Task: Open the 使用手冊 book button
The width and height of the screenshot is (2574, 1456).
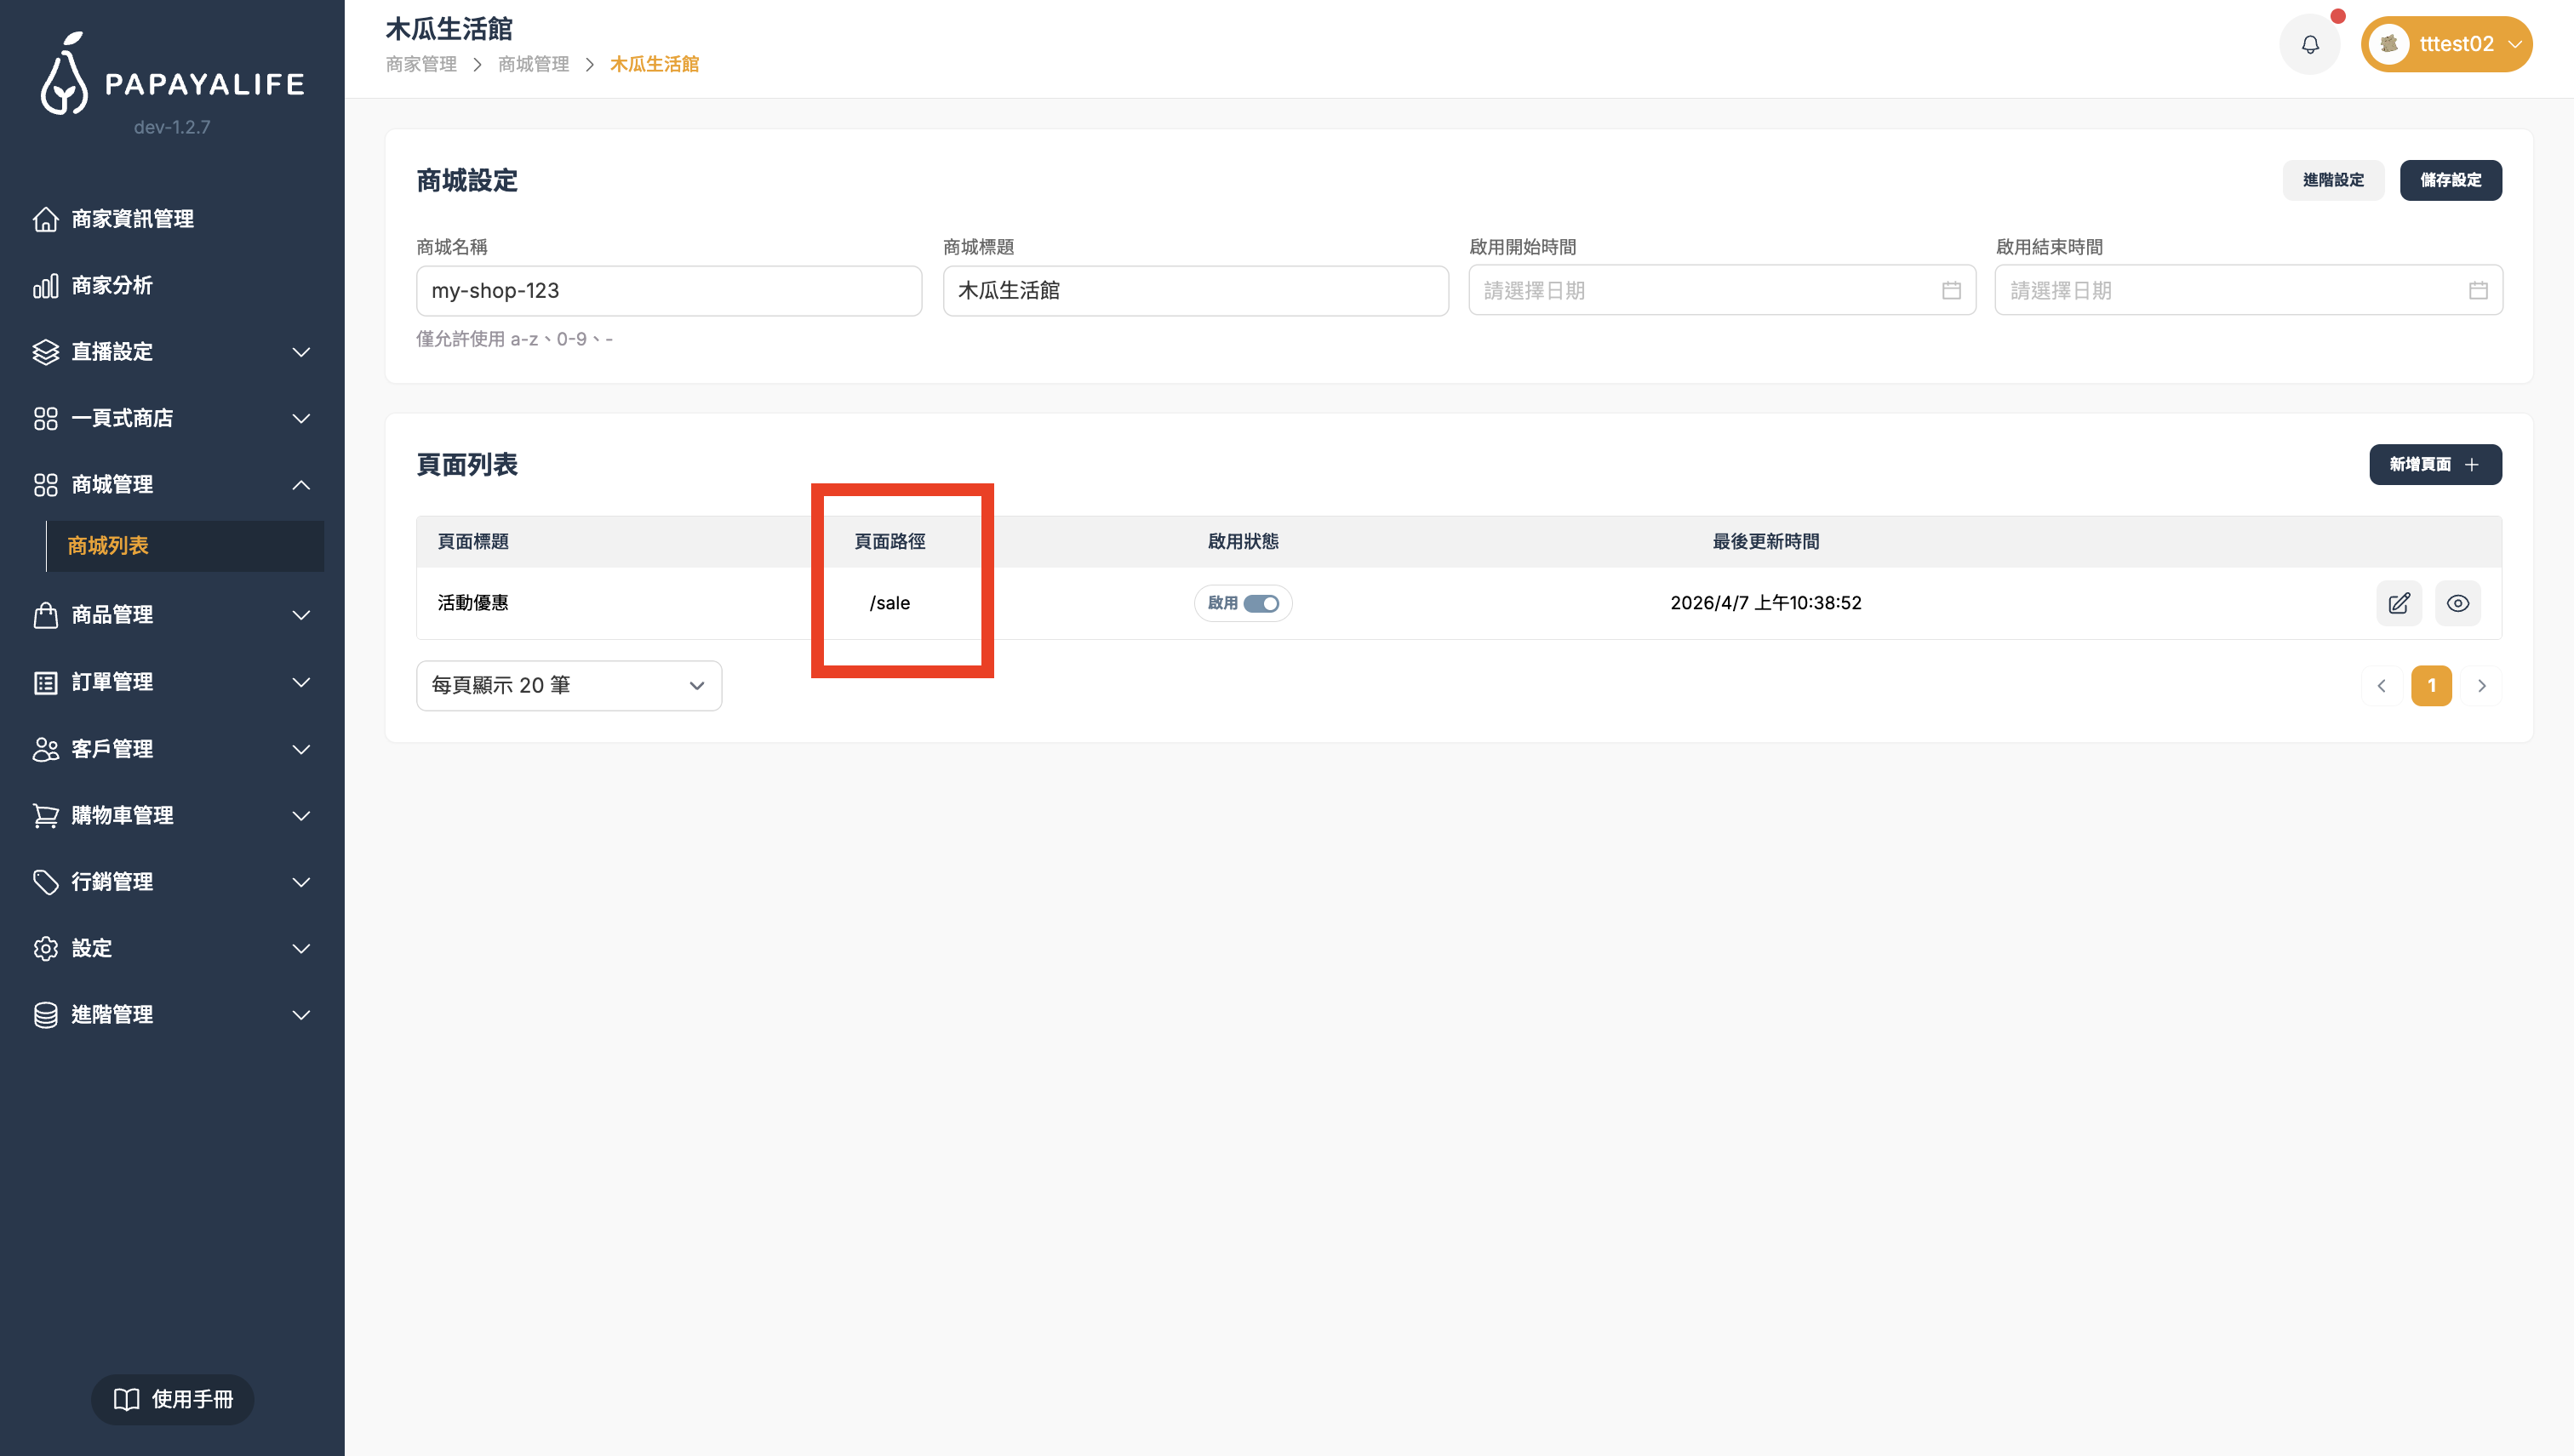Action: coord(172,1398)
